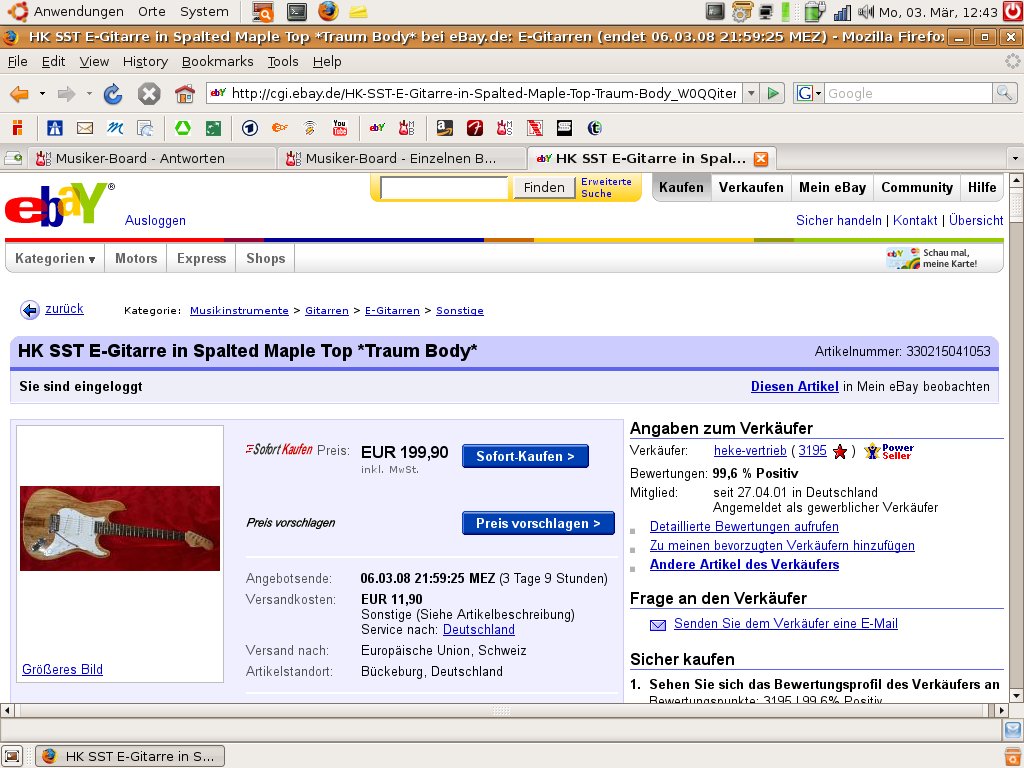Open the search engine G selector dropdown
Viewport: 1024px width, 768px height.
[808, 93]
